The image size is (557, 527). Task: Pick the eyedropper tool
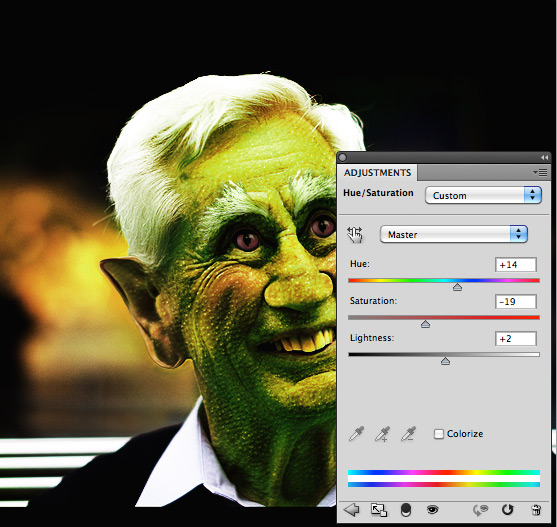356,434
